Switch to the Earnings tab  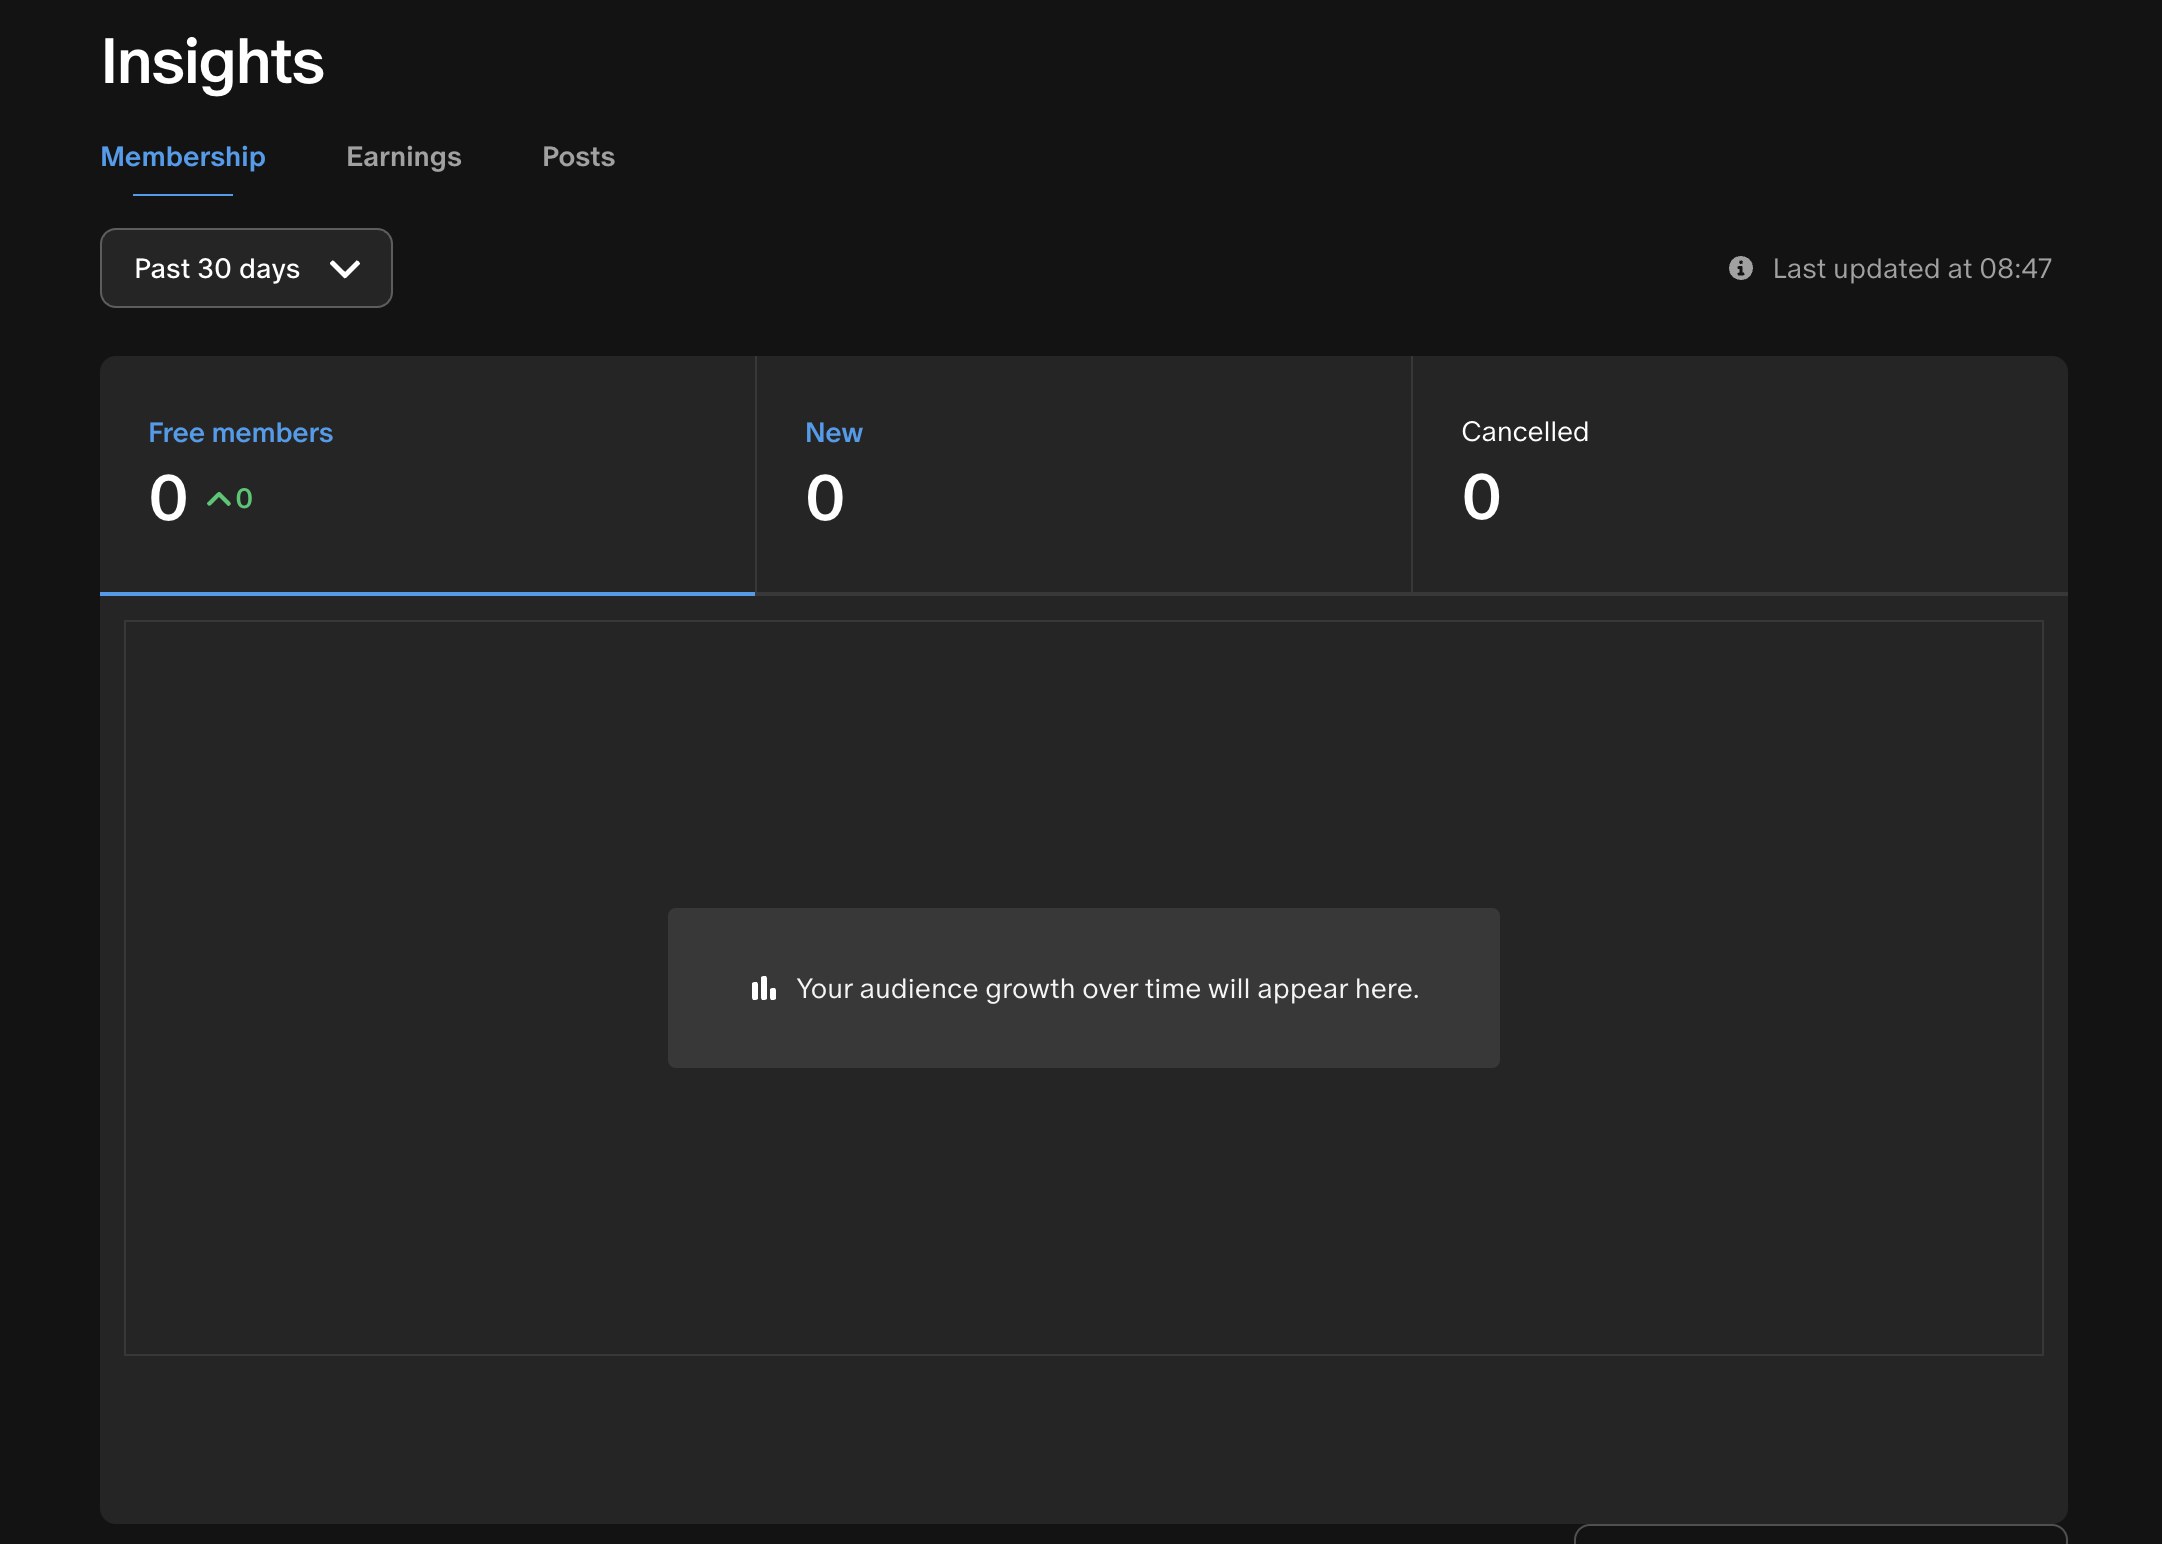403,157
